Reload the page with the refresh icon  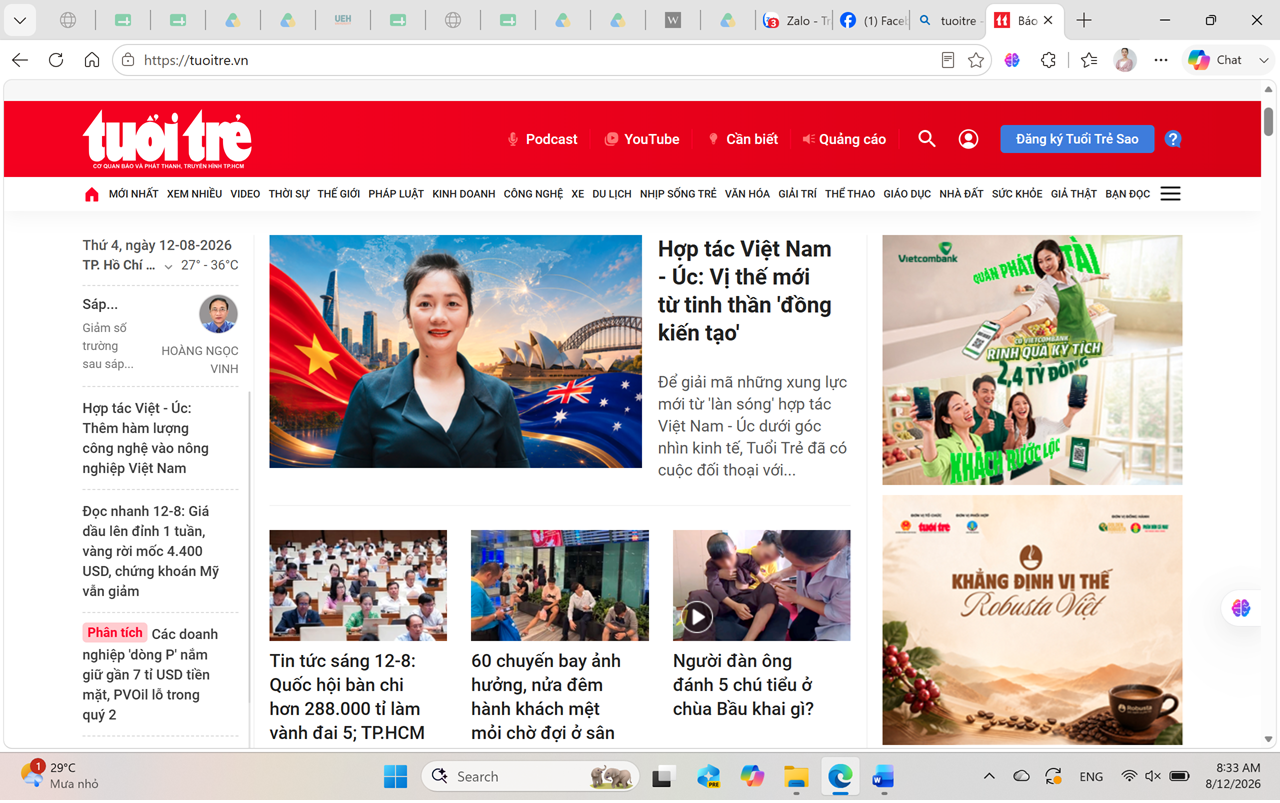click(x=56, y=60)
